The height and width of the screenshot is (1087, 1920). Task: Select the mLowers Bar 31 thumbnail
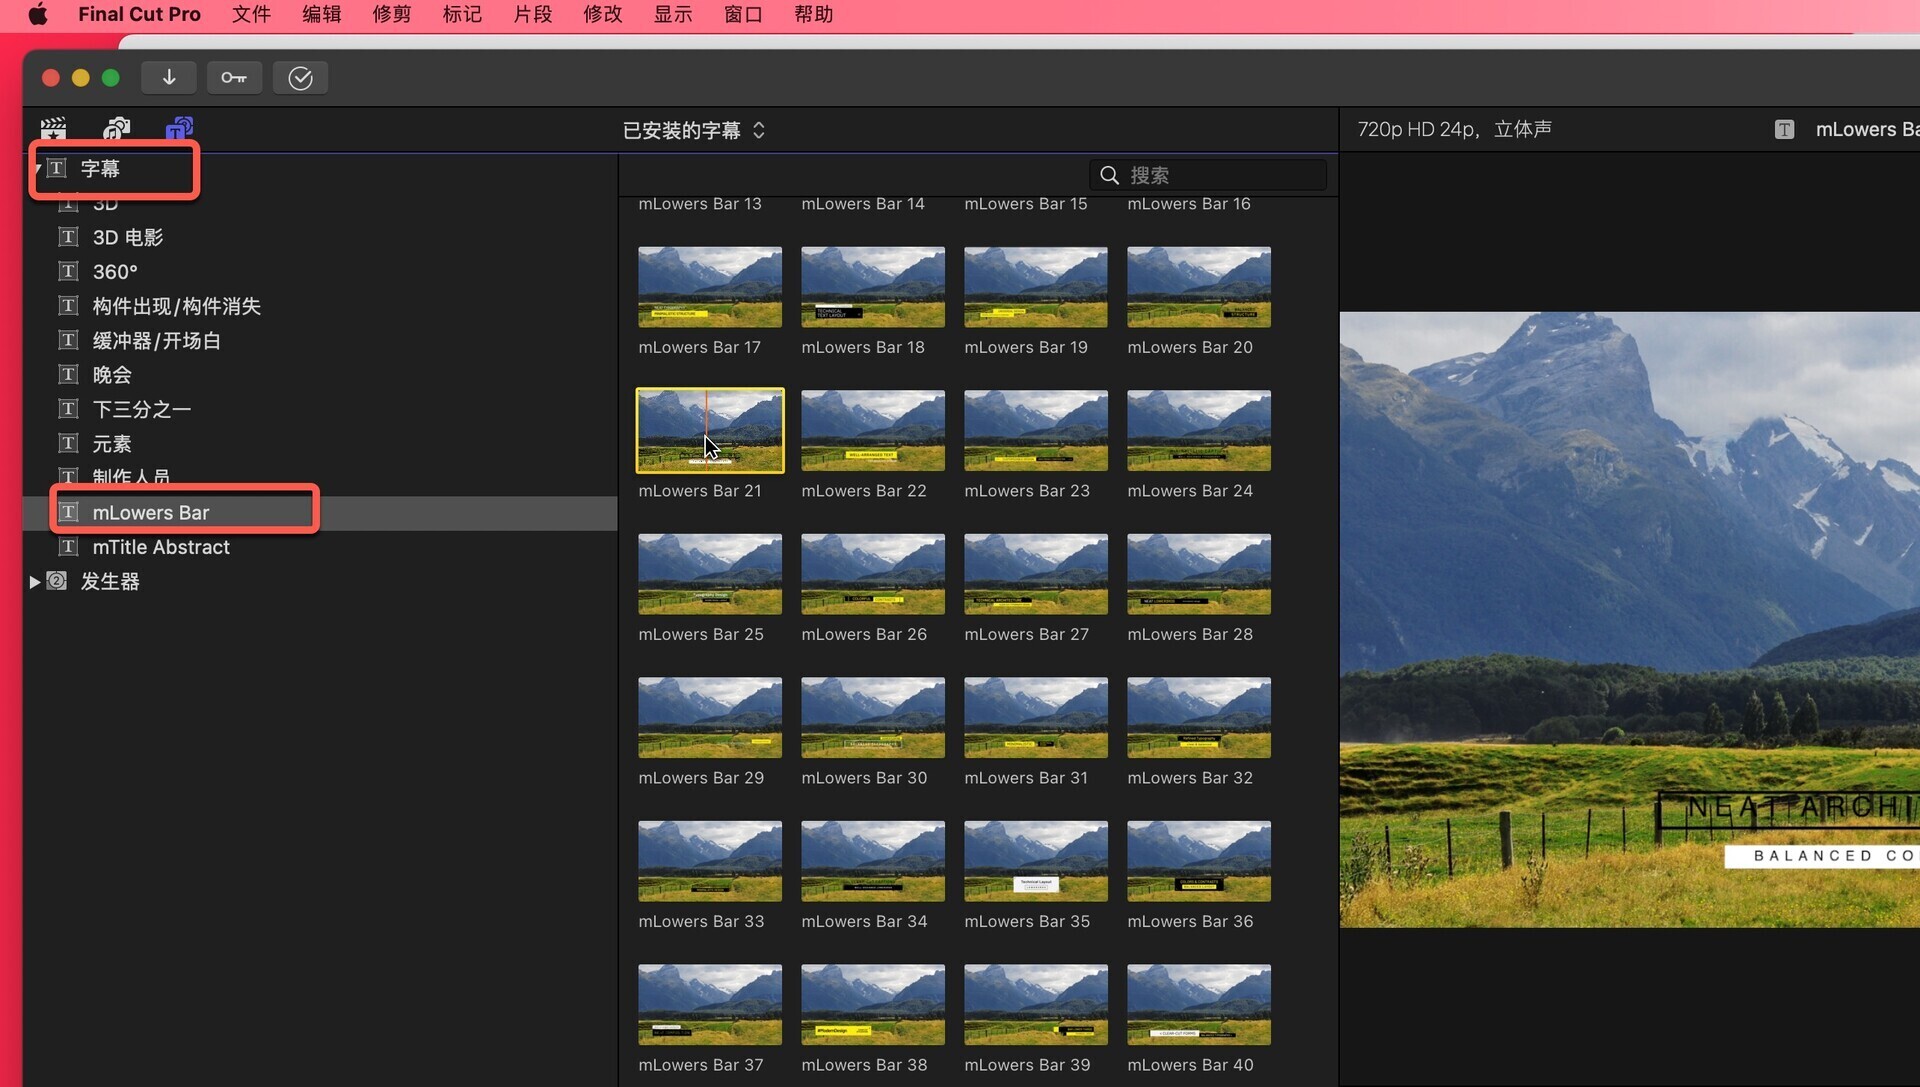[1036, 717]
